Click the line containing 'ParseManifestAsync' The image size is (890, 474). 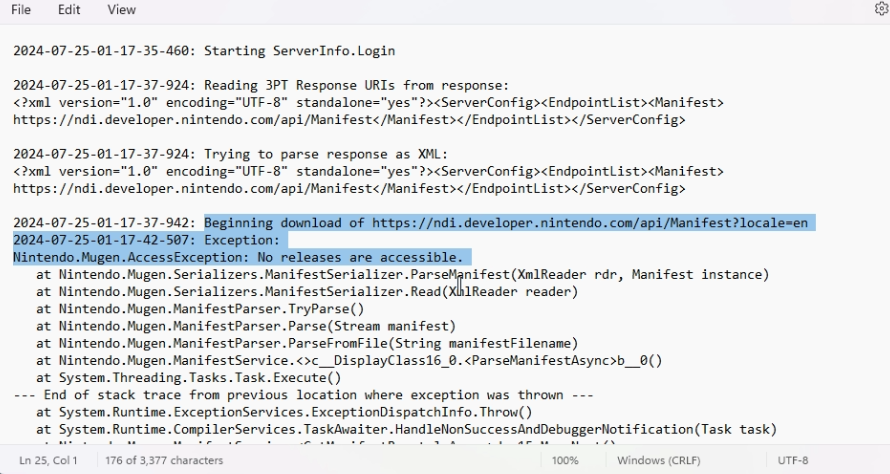(349, 361)
